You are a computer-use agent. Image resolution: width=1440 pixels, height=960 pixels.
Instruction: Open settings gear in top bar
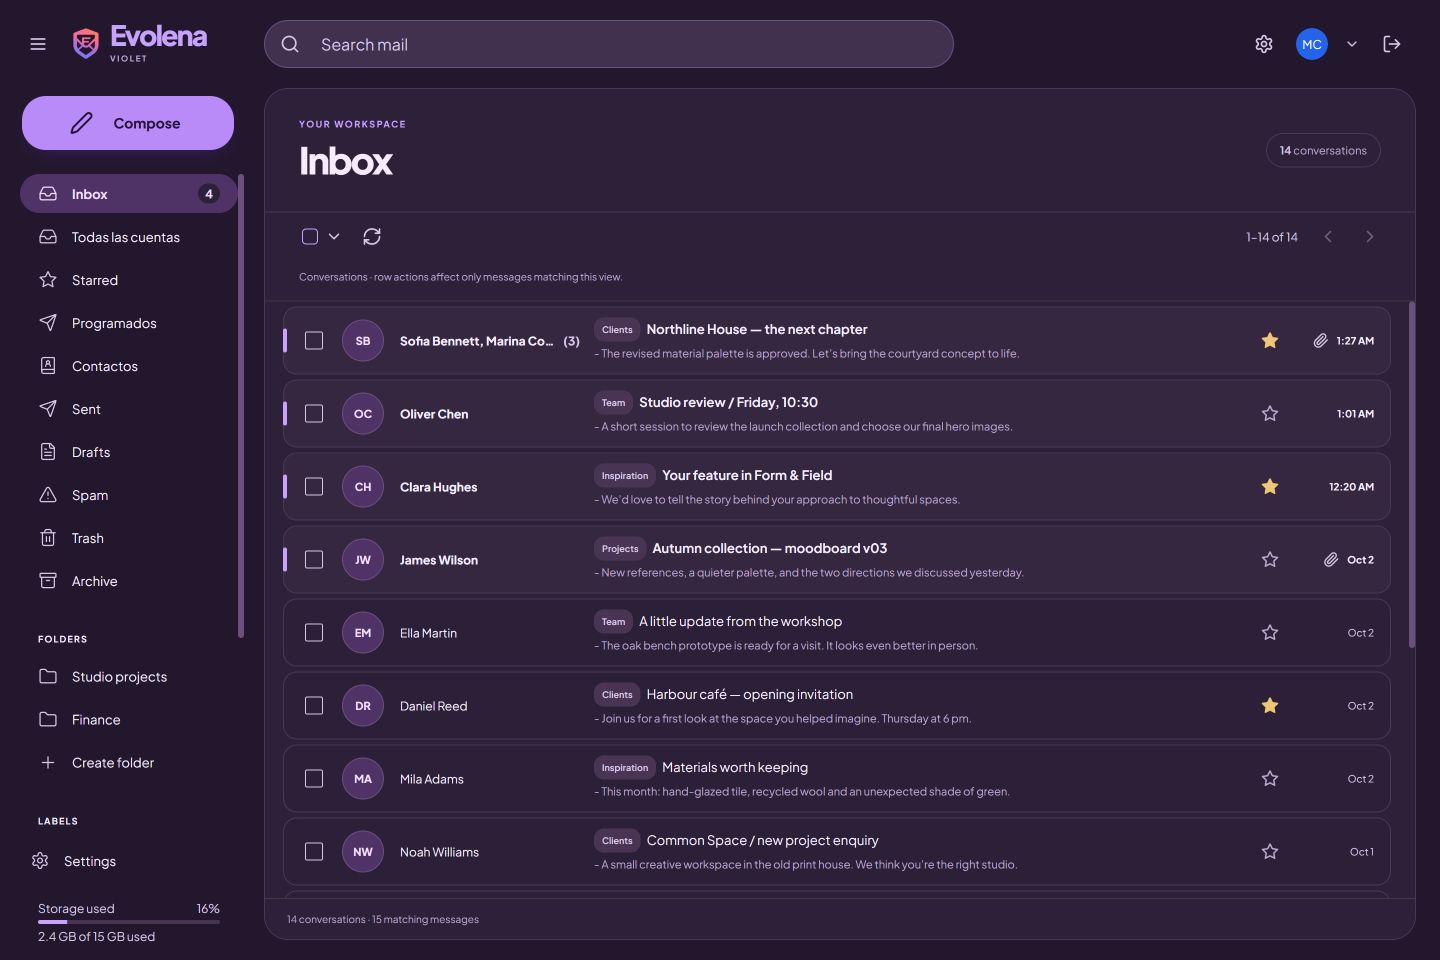1264,44
